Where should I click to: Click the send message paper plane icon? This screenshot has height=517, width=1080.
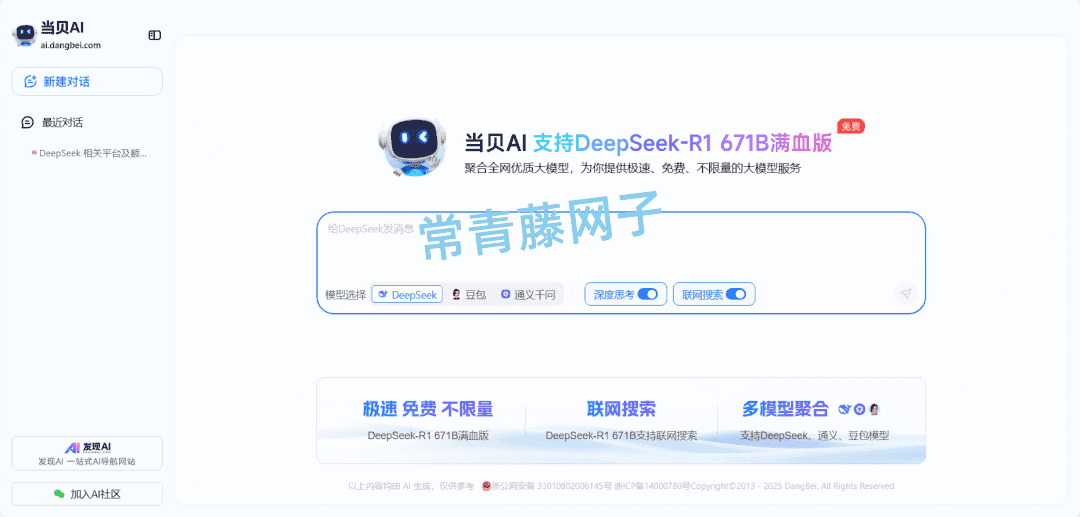point(906,294)
